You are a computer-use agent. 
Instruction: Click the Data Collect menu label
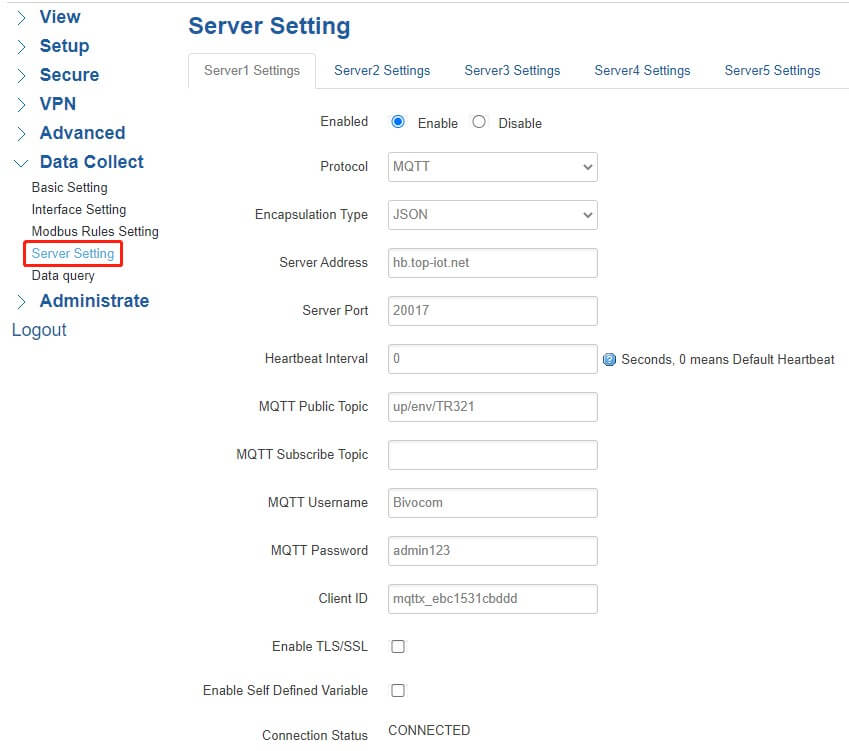(x=92, y=162)
